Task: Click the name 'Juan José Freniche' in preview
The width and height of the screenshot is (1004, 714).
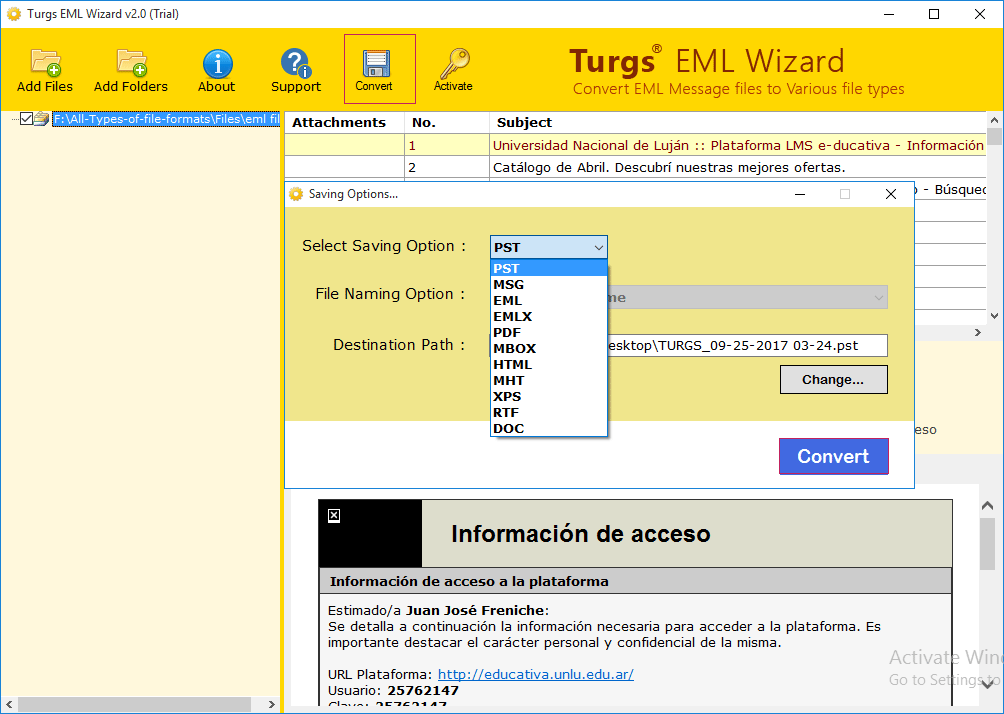Action: tap(475, 610)
